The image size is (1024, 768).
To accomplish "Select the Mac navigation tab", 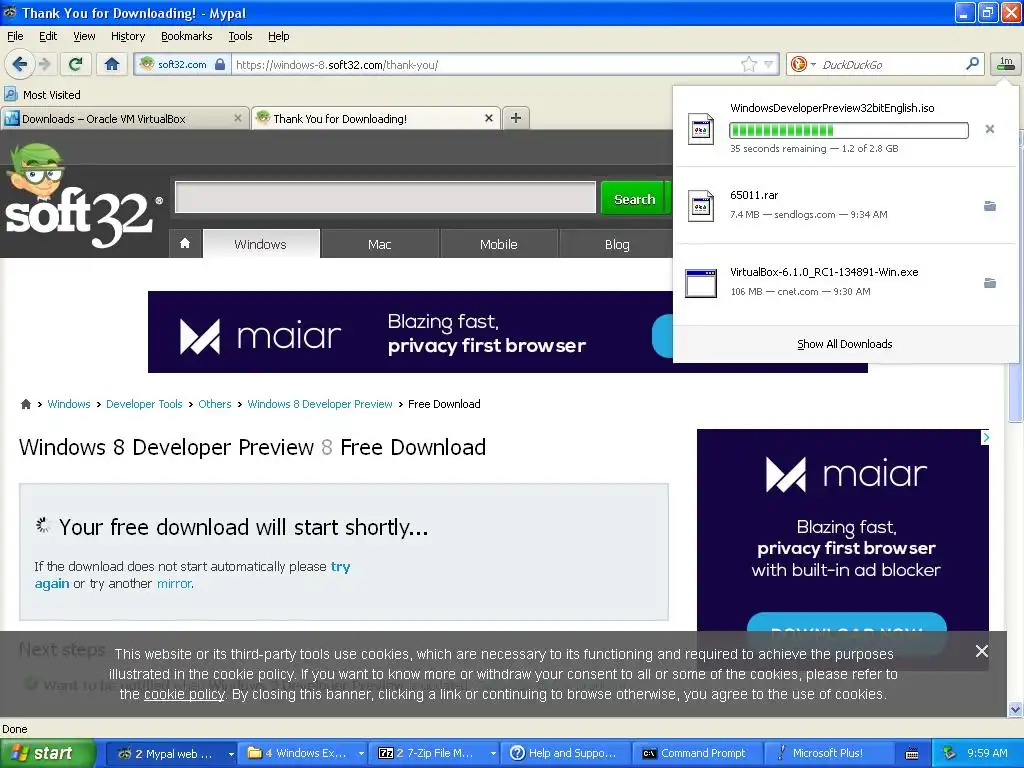I will pos(379,244).
